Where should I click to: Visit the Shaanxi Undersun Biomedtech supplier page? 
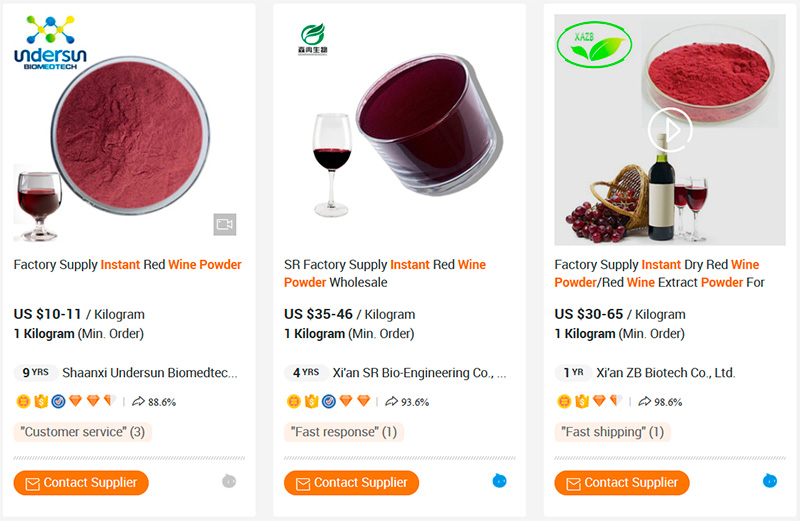150,373
